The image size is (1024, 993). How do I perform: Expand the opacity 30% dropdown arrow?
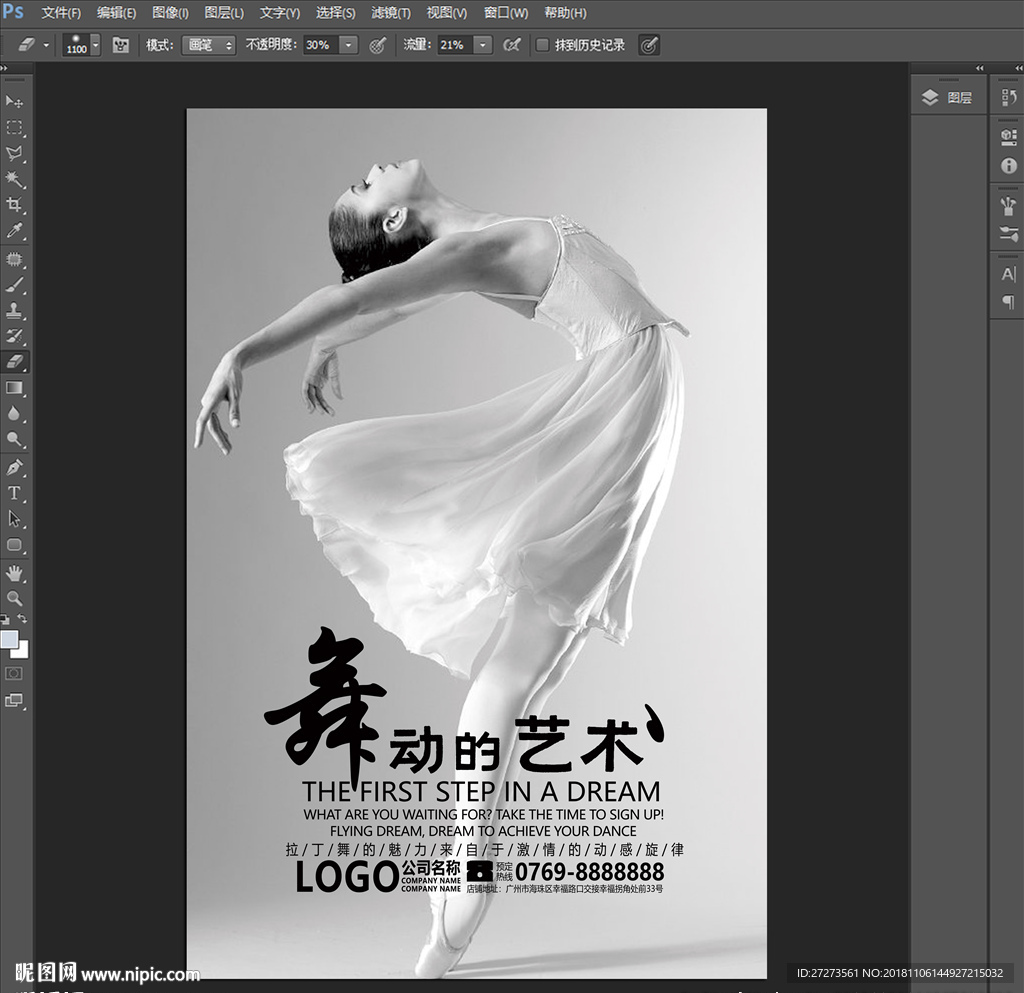pyautogui.click(x=348, y=45)
